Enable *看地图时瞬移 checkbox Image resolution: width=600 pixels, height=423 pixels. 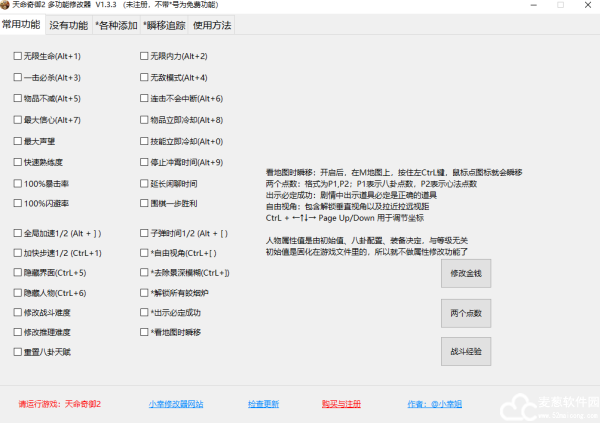(144, 332)
